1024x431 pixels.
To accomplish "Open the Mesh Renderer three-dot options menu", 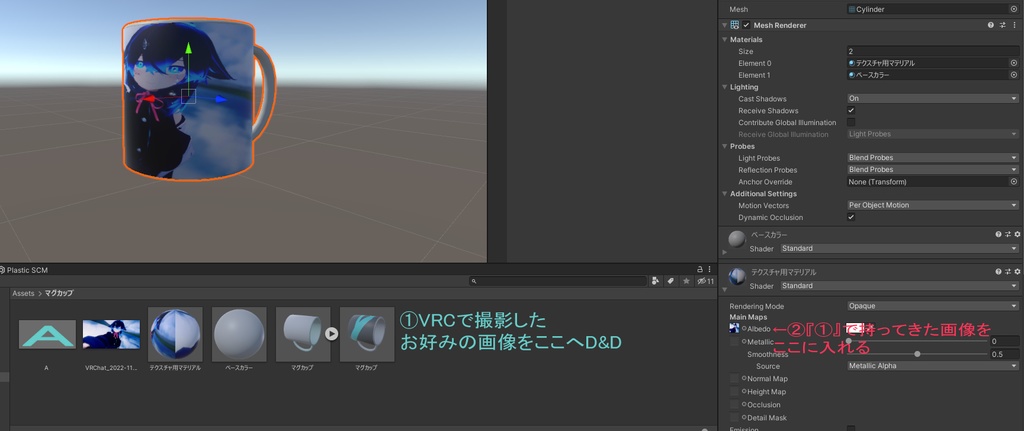I will point(1014,25).
